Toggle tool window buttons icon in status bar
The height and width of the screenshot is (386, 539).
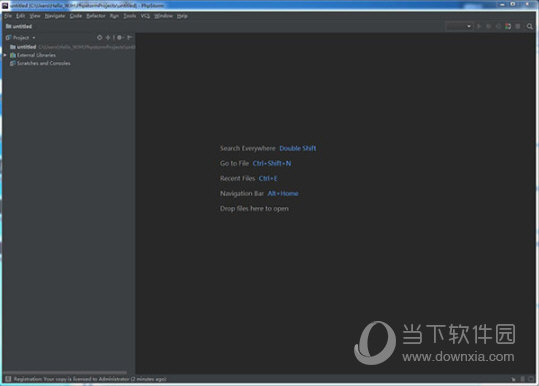click(x=8, y=379)
